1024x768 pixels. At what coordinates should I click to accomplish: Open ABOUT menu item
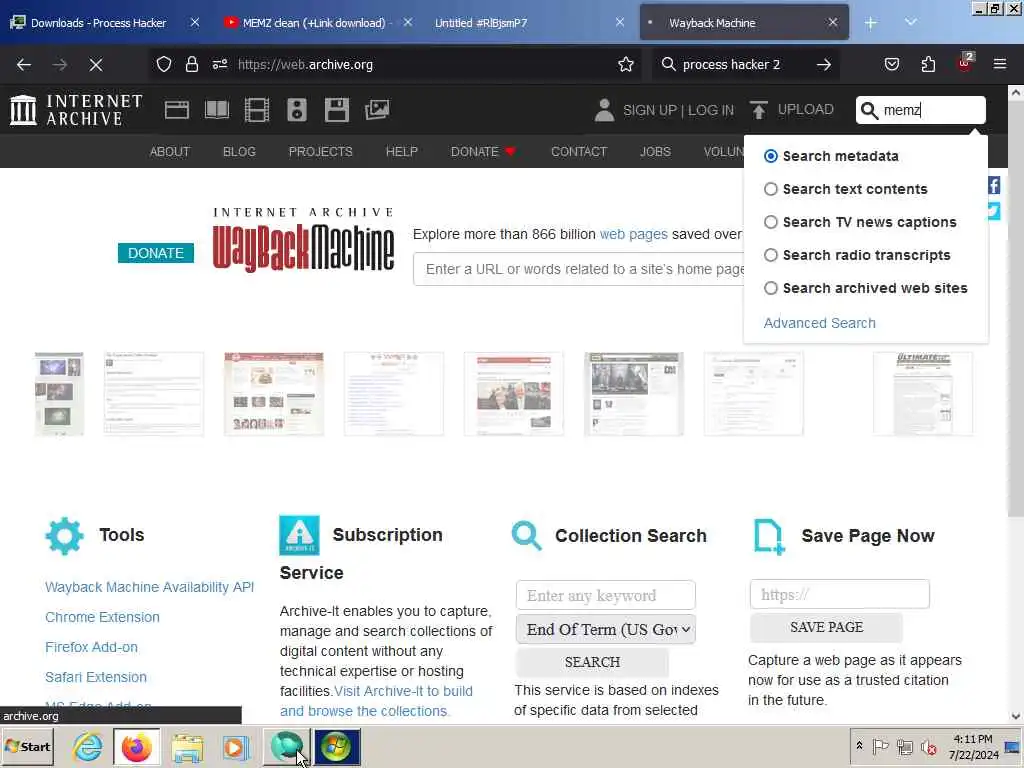(170, 152)
